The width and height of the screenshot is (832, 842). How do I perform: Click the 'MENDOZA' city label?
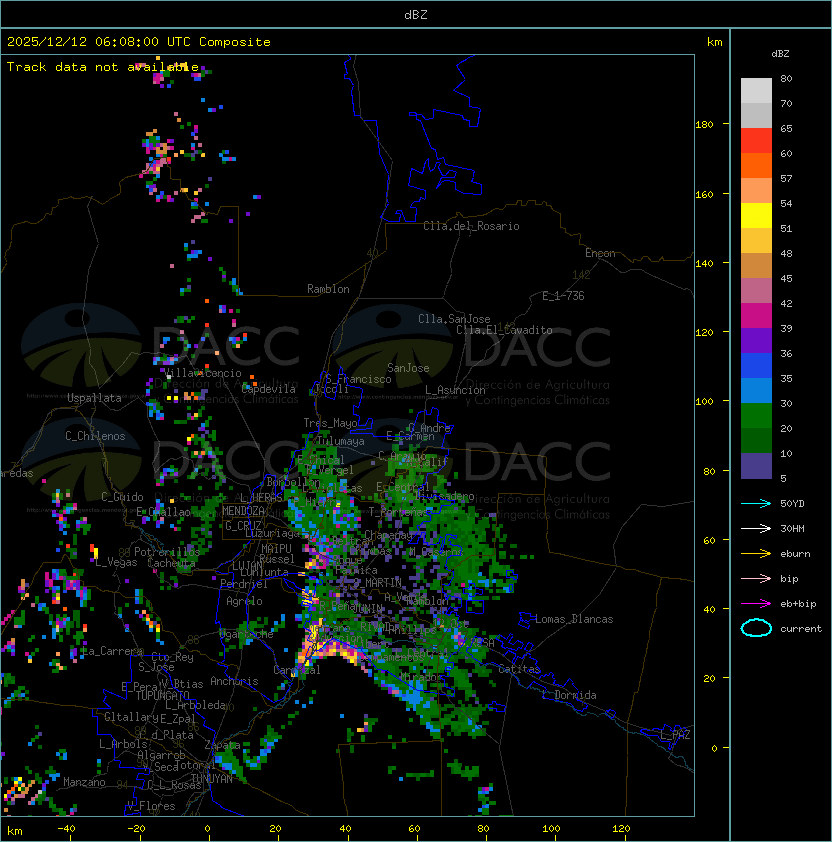(x=243, y=511)
